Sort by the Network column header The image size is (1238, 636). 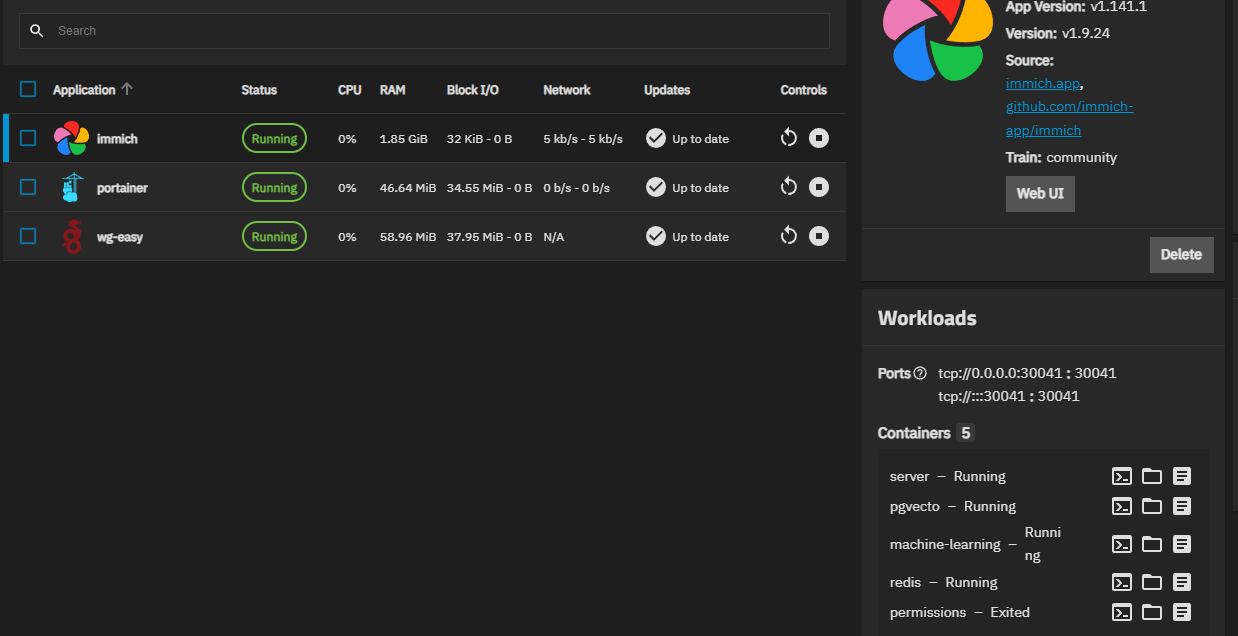pyautogui.click(x=567, y=90)
